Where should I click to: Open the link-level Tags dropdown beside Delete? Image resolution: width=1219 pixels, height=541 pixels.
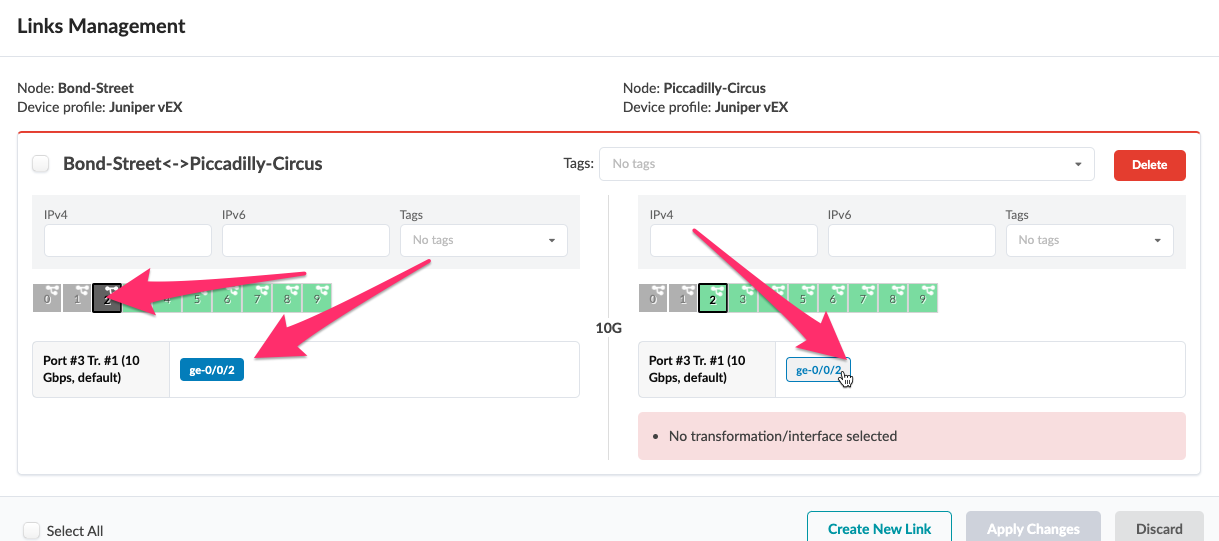846,164
